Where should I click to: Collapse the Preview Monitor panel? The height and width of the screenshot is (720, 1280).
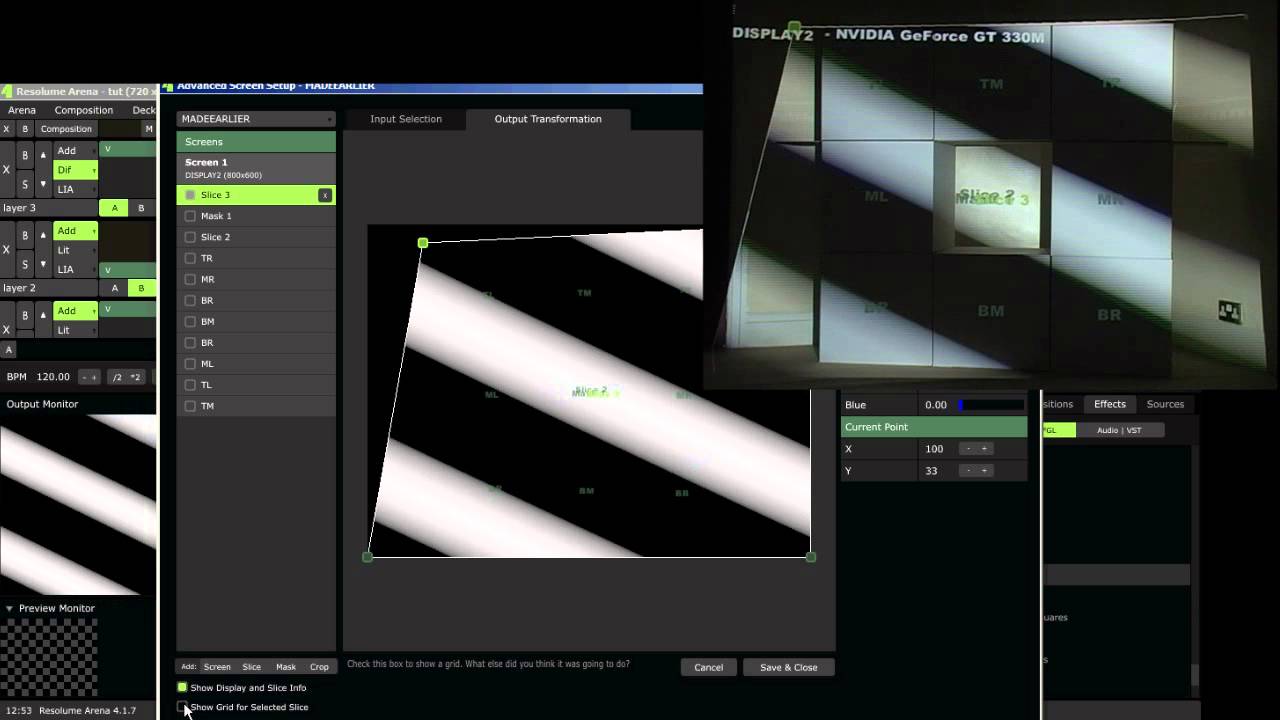coord(7,608)
